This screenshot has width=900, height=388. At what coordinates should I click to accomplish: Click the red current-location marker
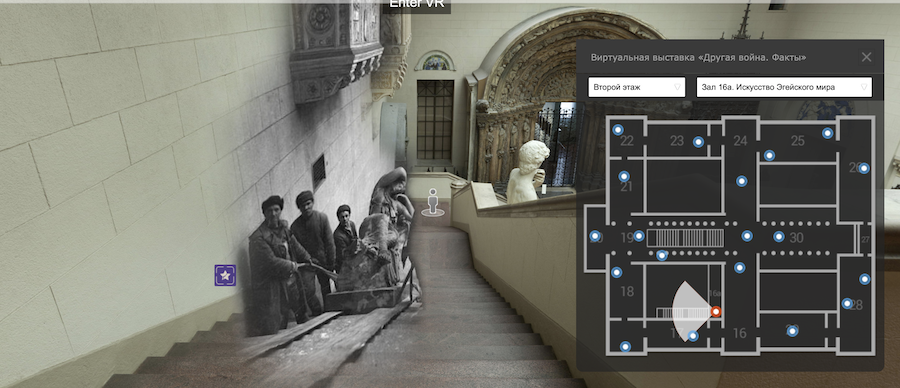coord(716,311)
